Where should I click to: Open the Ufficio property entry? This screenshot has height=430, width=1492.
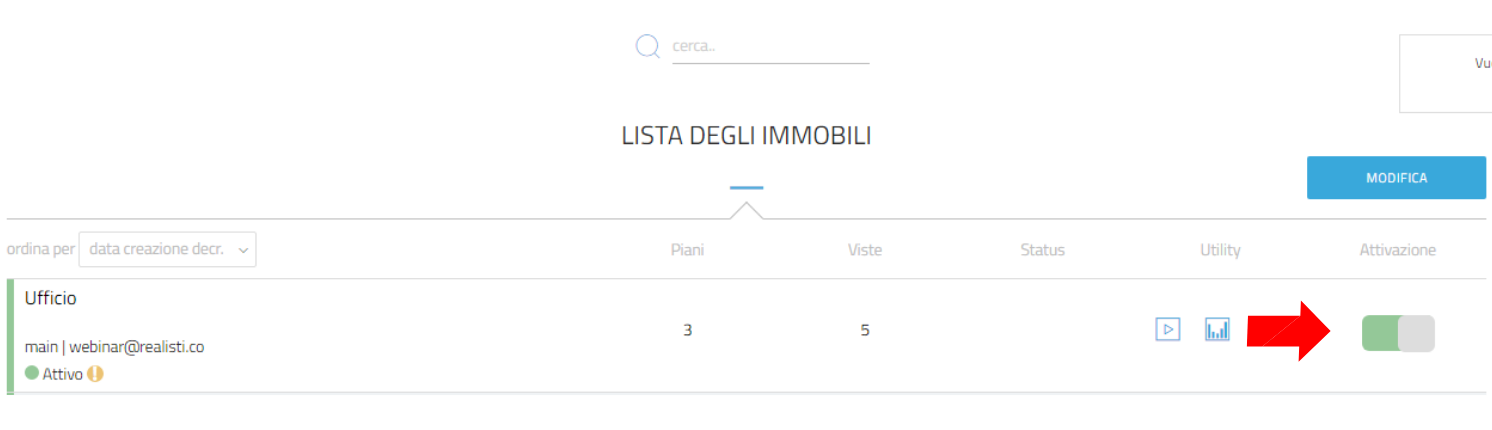pyautogui.click(x=51, y=298)
